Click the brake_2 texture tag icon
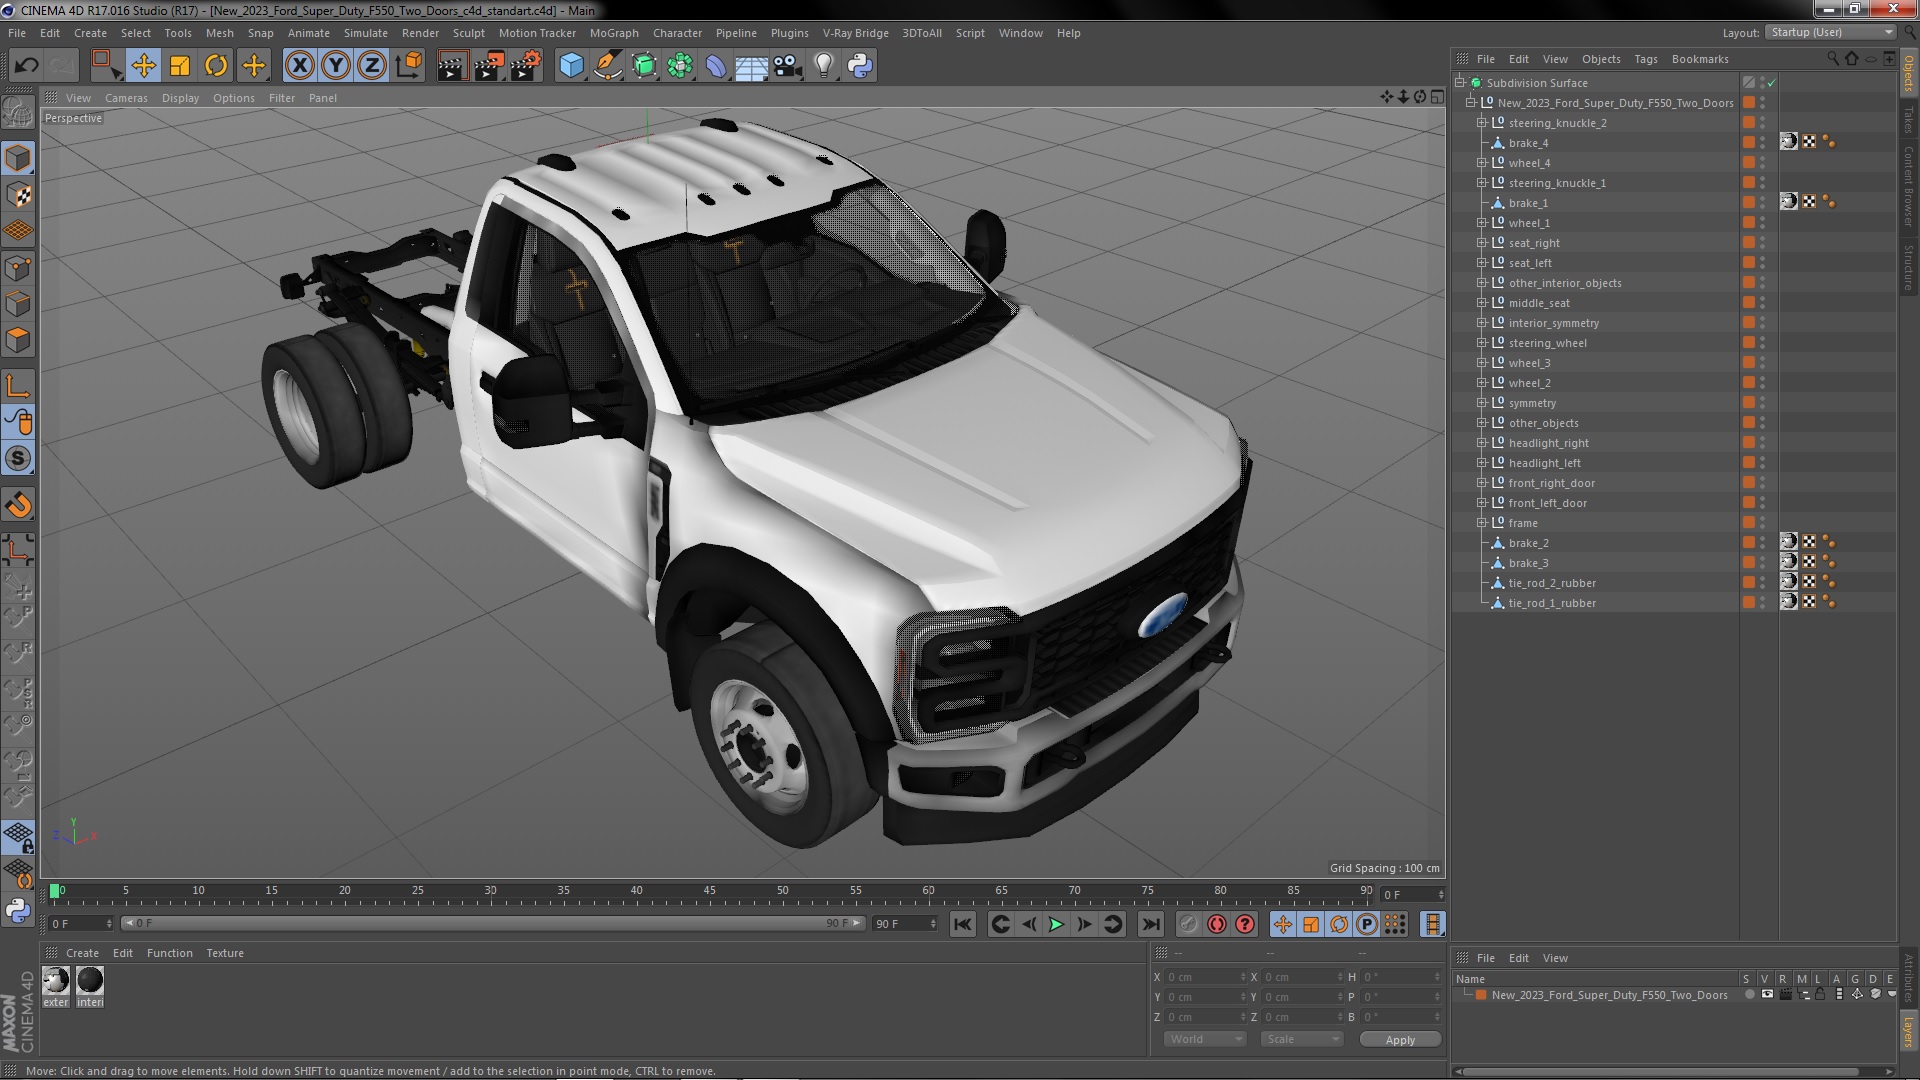 pos(1788,542)
